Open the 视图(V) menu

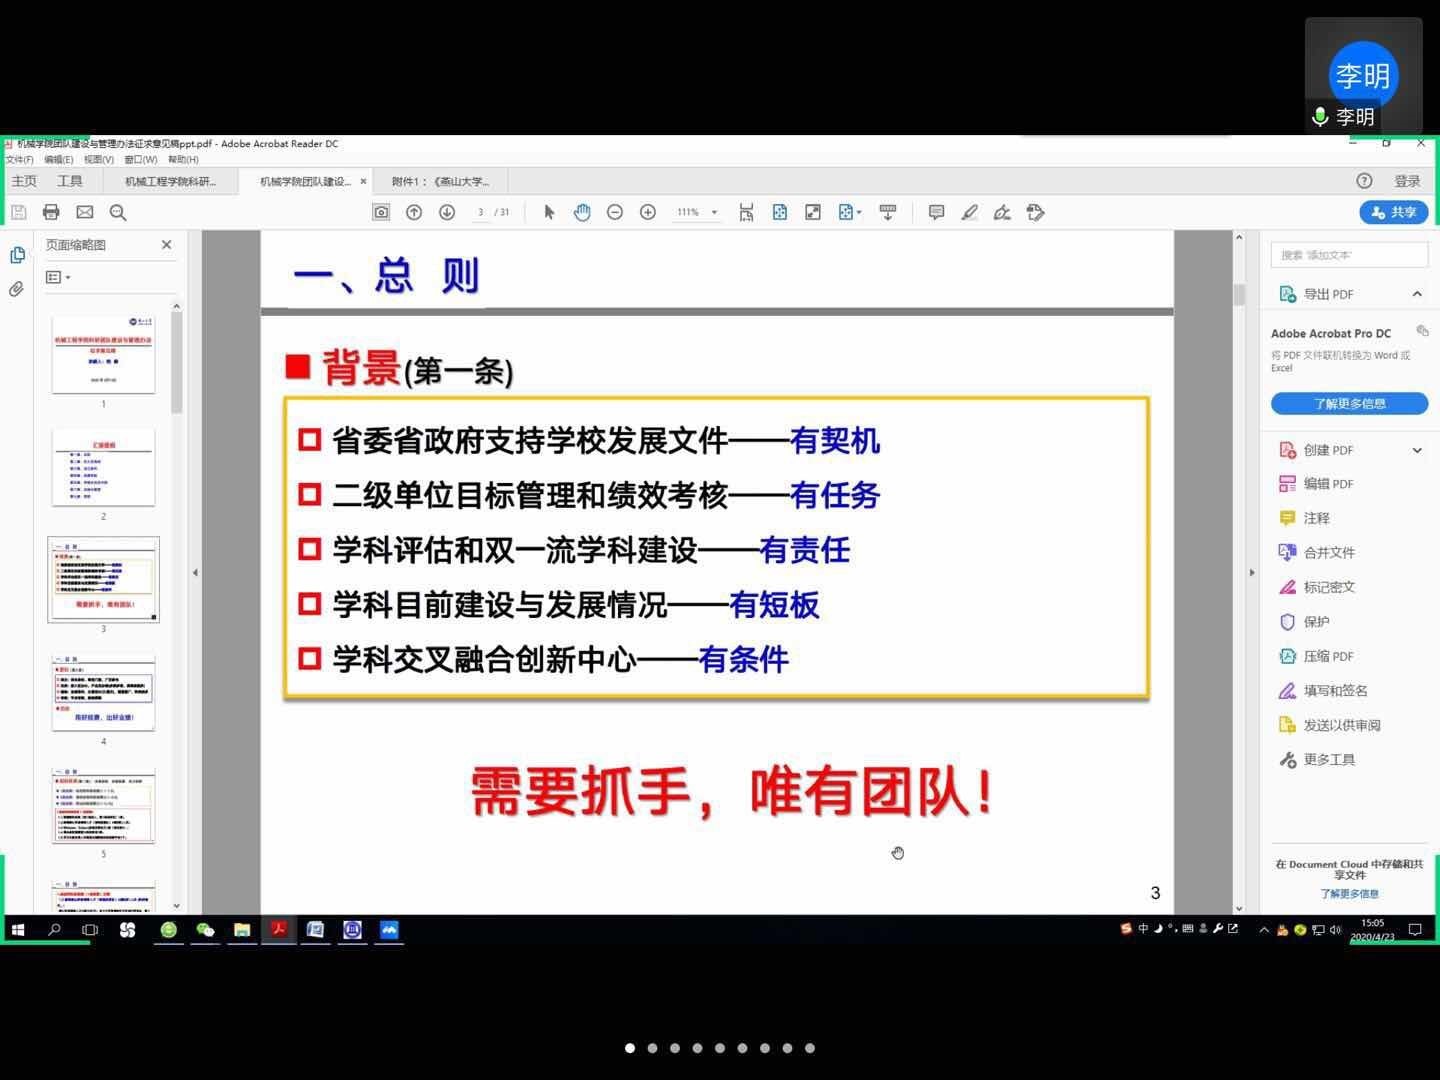98,159
